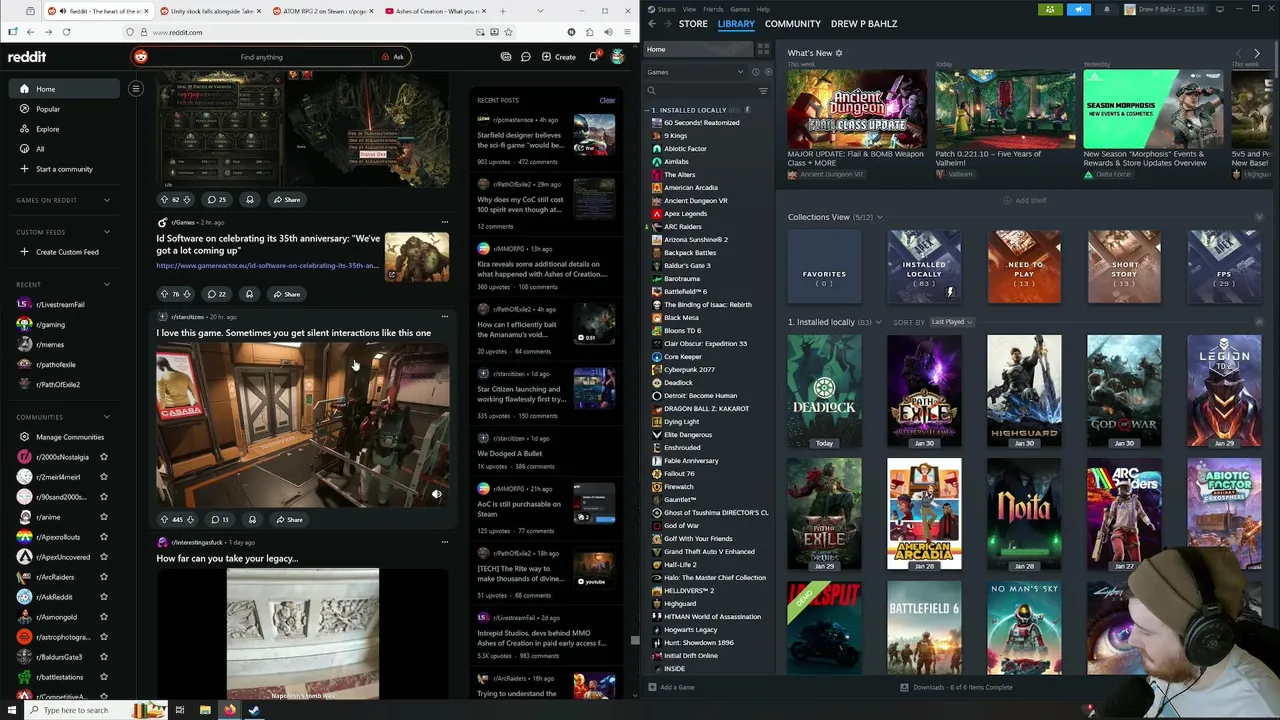The image size is (1280, 720).
Task: Favorite r/astrophotography with star
Action: click(103, 637)
